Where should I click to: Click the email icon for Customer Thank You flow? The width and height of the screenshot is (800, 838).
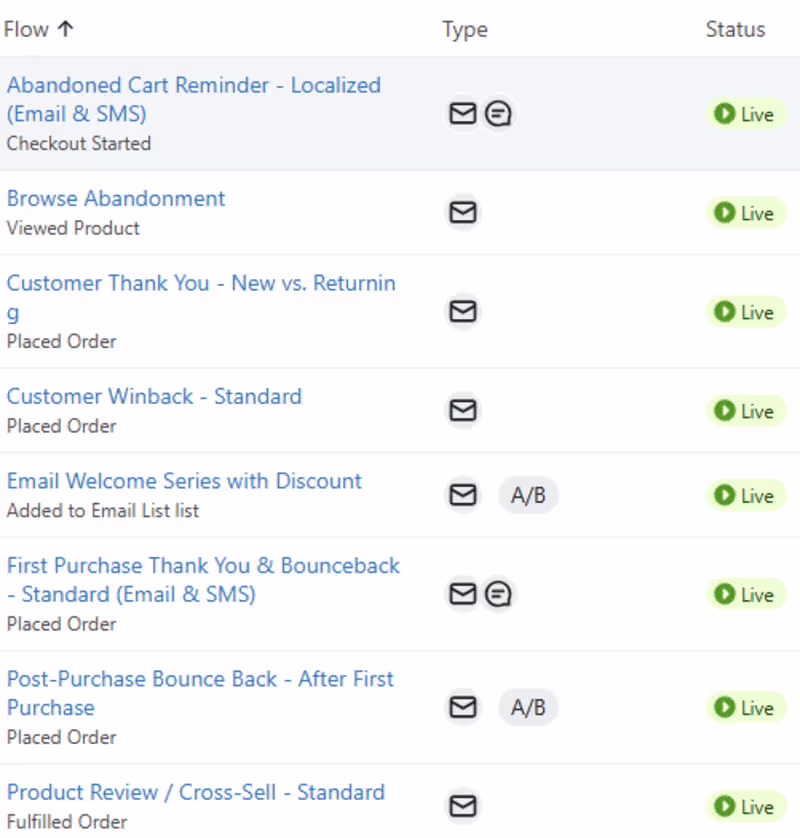(x=462, y=311)
